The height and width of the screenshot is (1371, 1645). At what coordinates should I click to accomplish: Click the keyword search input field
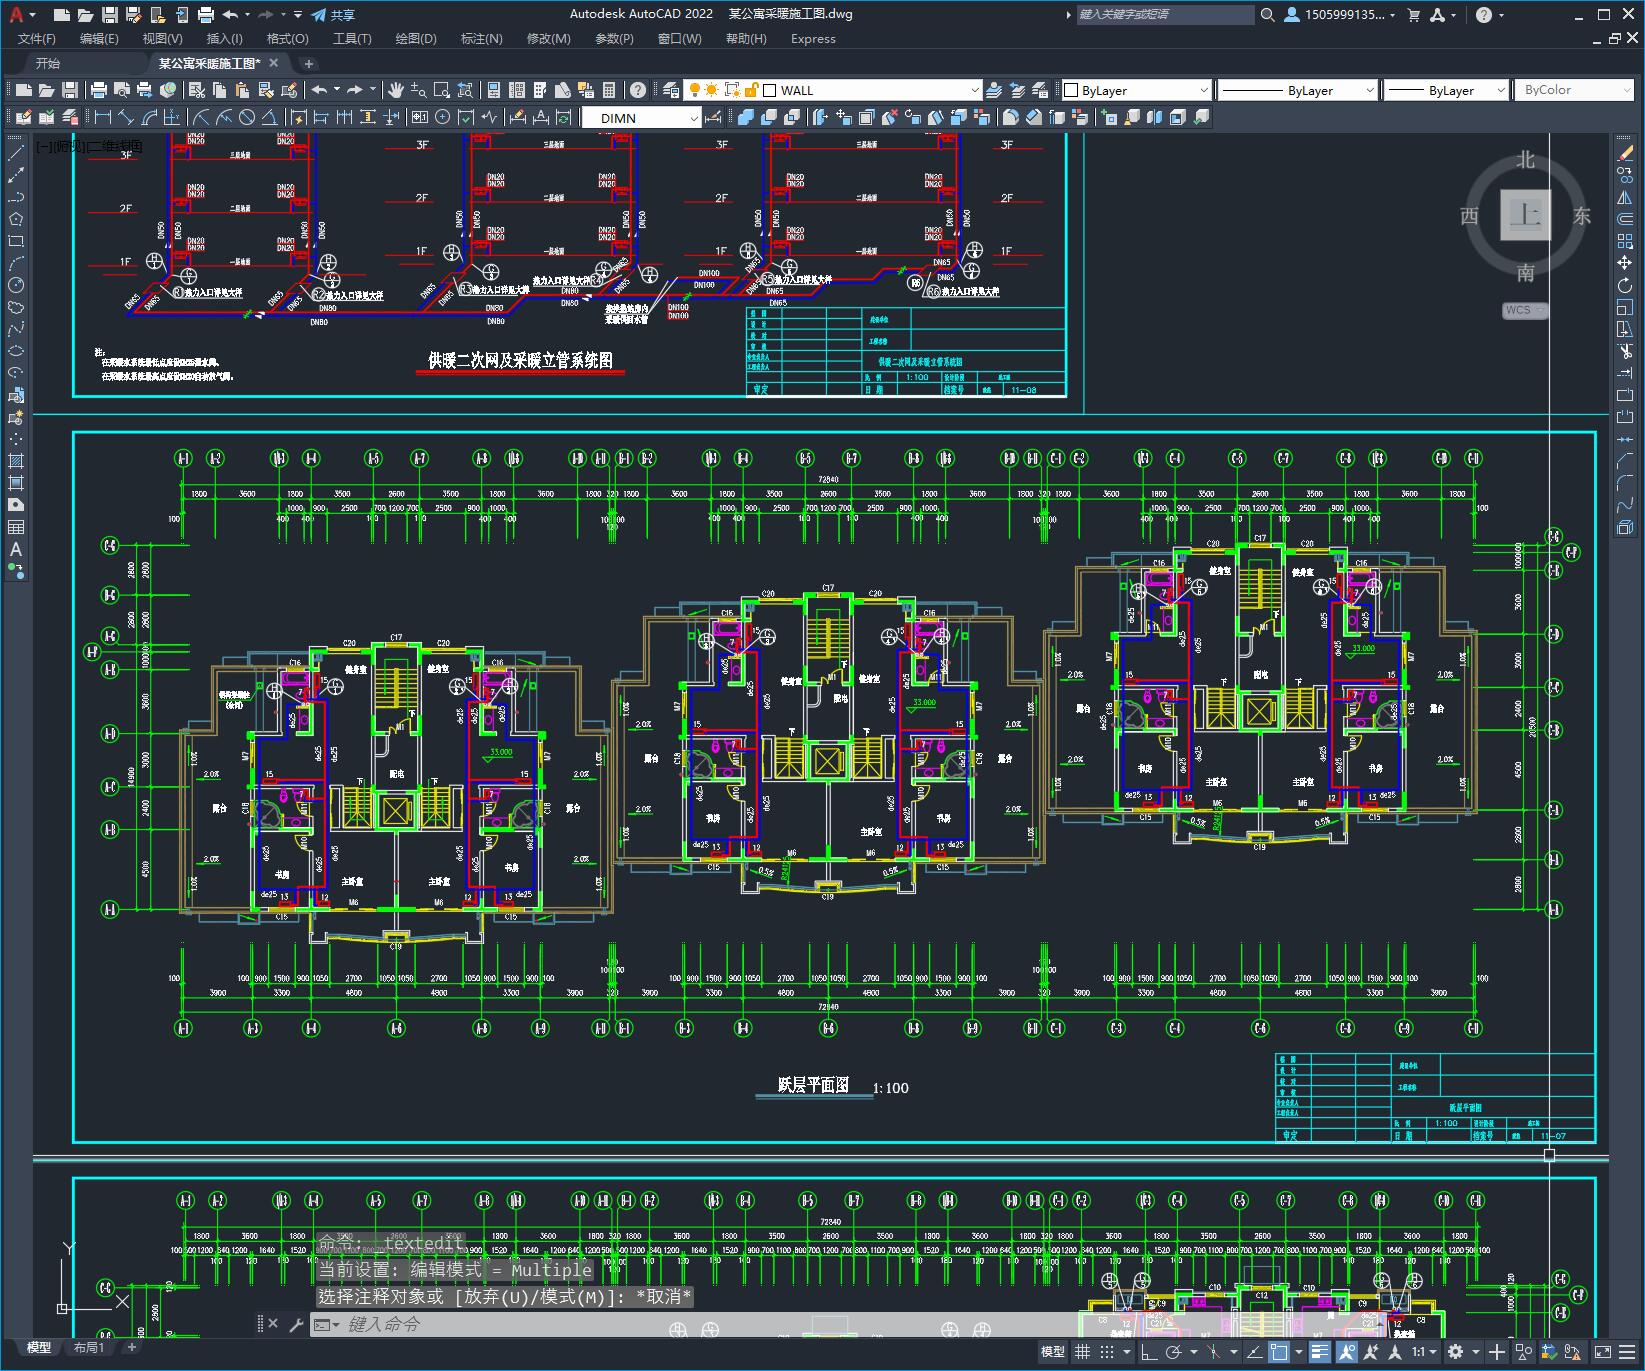coord(1164,15)
